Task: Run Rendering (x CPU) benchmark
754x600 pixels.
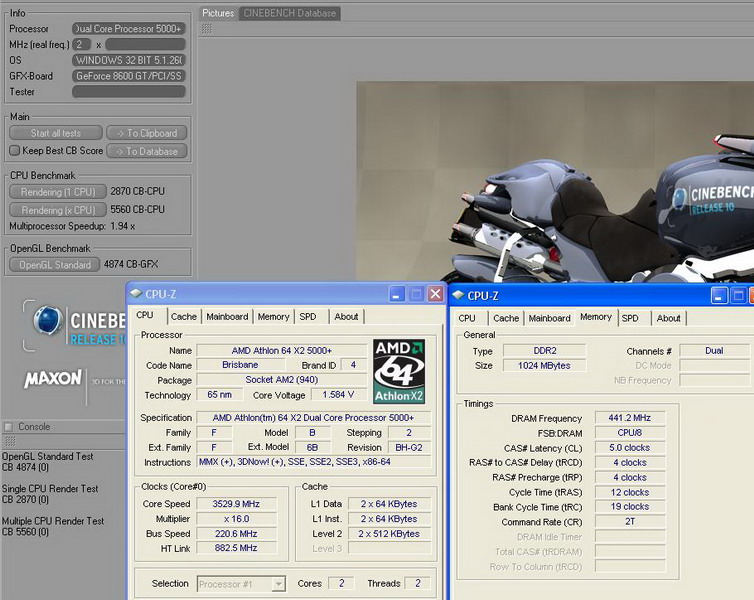Action: point(58,210)
